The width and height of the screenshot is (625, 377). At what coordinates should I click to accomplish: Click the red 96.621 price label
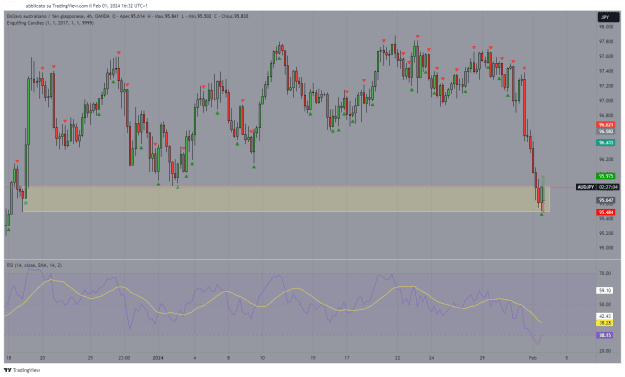tap(606, 125)
